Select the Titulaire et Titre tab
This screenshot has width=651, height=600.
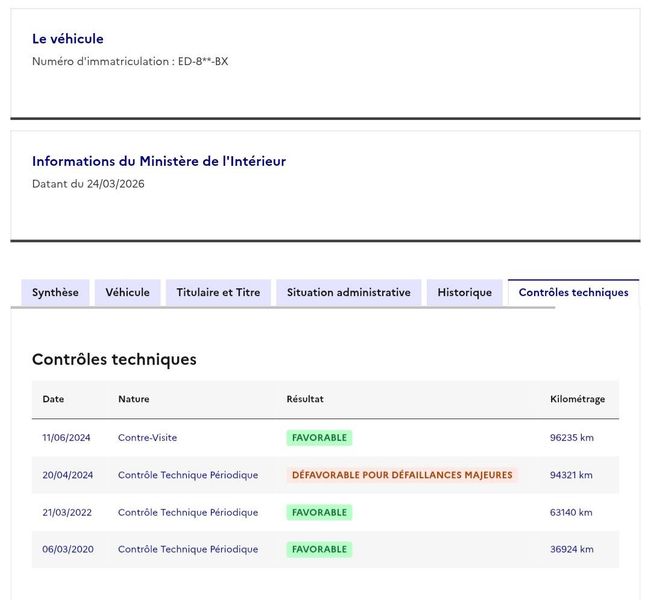coord(218,293)
